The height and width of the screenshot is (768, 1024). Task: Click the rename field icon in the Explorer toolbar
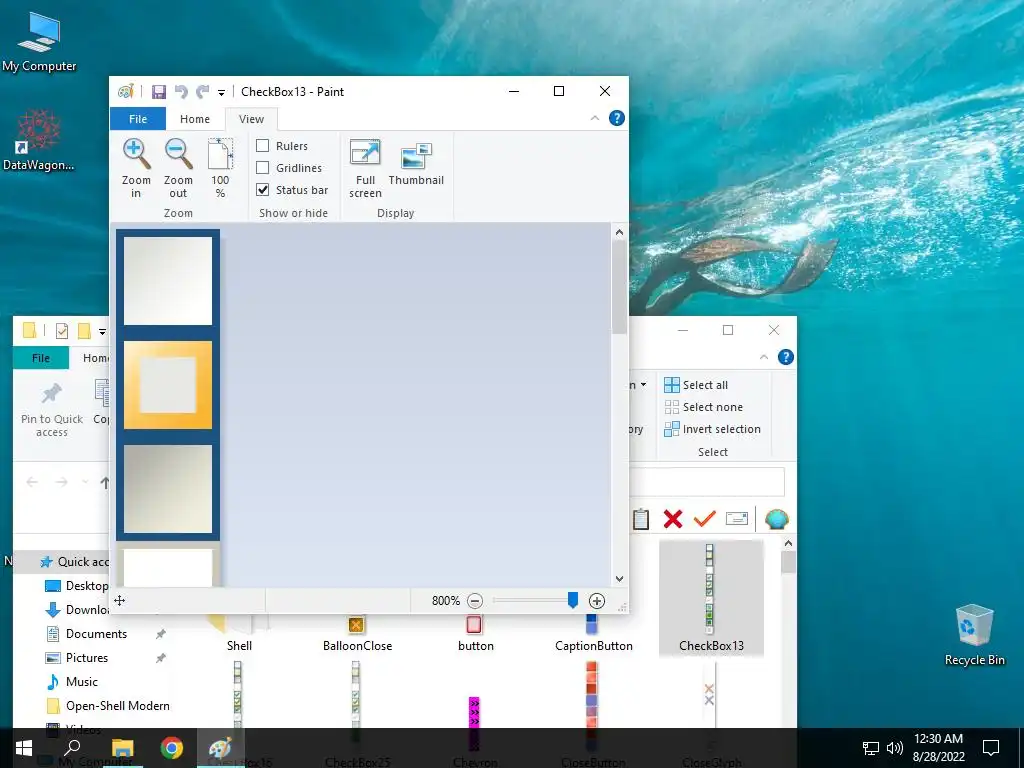737,519
